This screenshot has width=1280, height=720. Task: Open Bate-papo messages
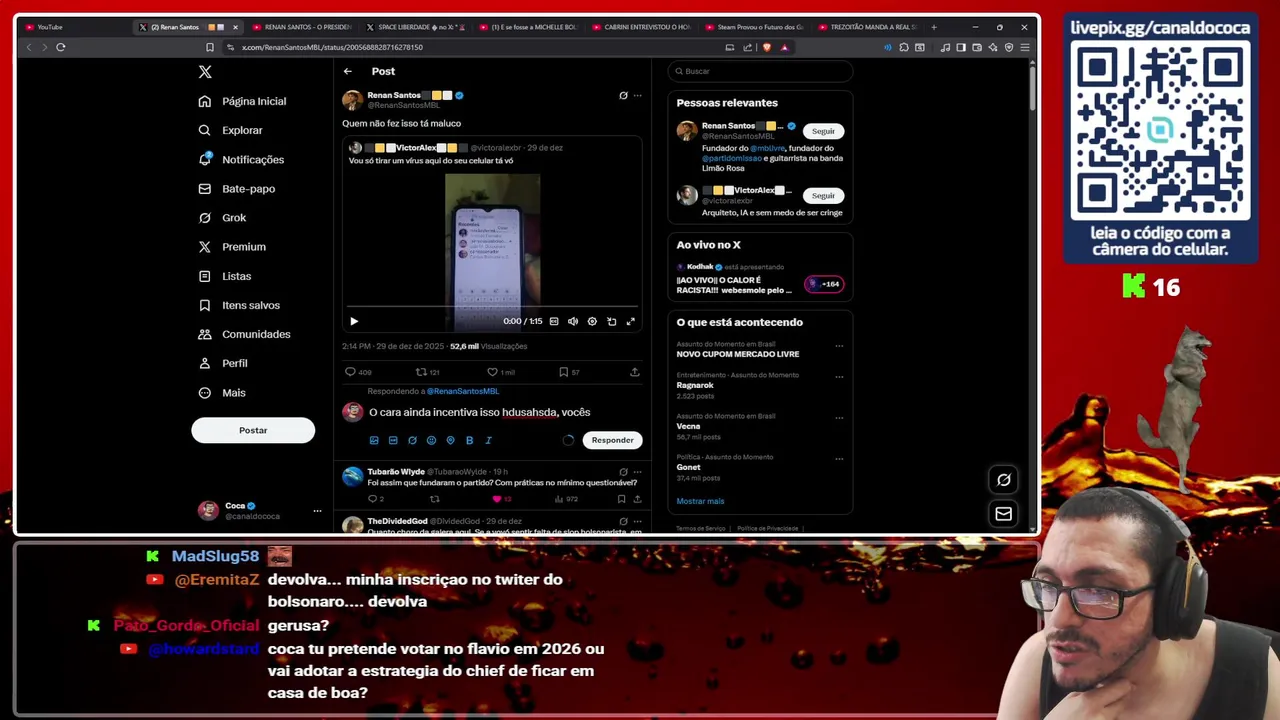pos(237,188)
